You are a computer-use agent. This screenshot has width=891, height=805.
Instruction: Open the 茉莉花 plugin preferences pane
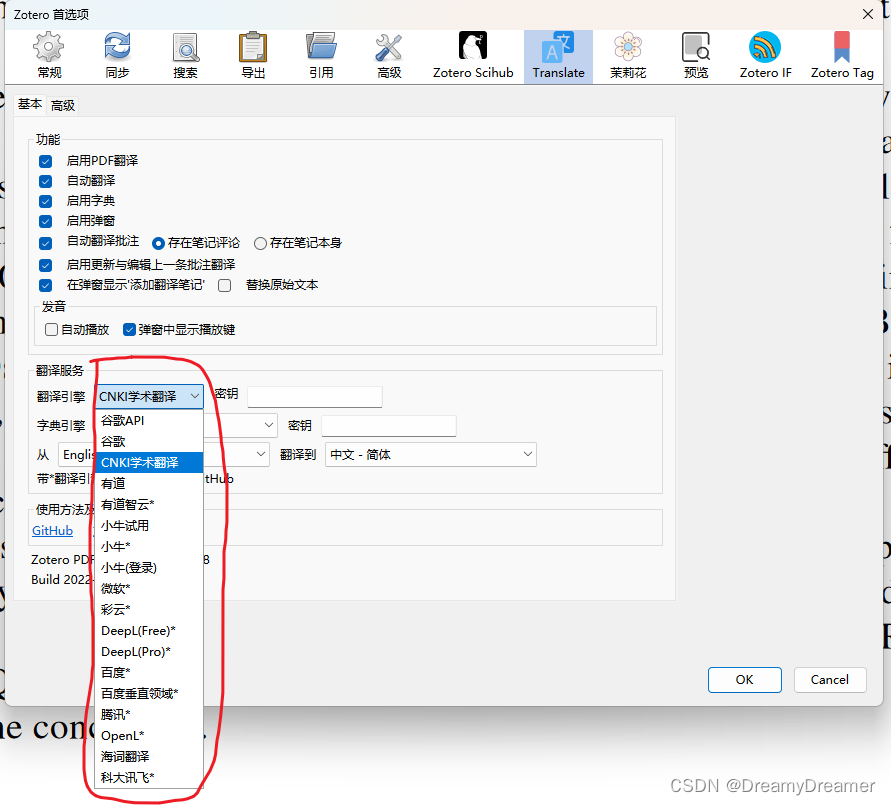[628, 56]
